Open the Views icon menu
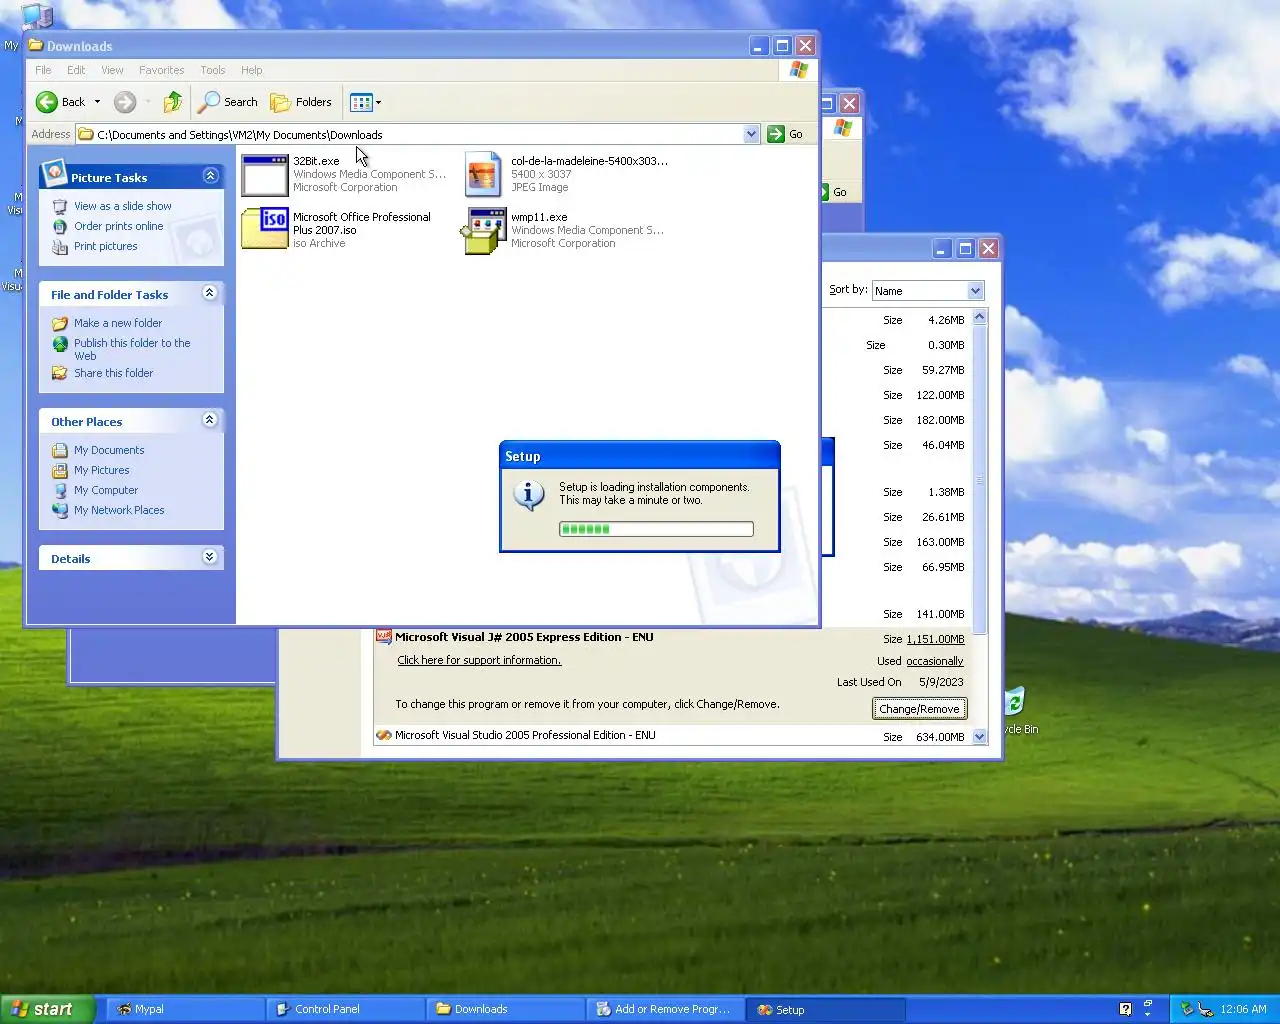Viewport: 1280px width, 1024px height. pos(366,102)
